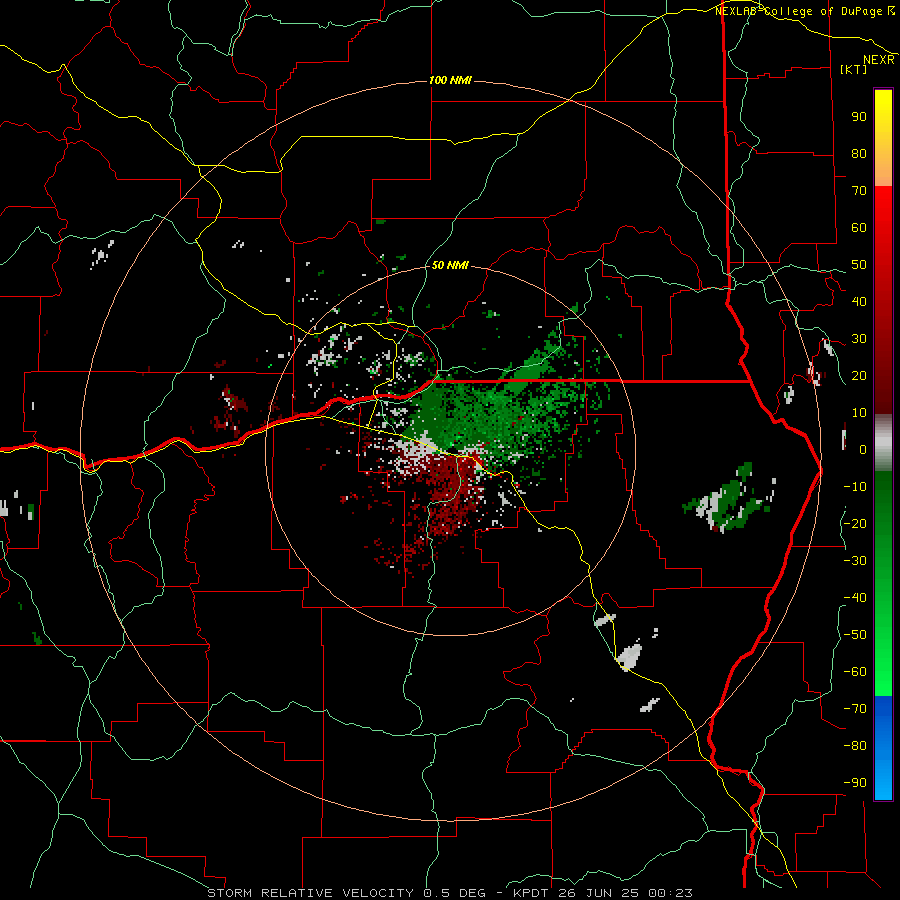Click the blue bottom segment of color bar

click(883, 748)
